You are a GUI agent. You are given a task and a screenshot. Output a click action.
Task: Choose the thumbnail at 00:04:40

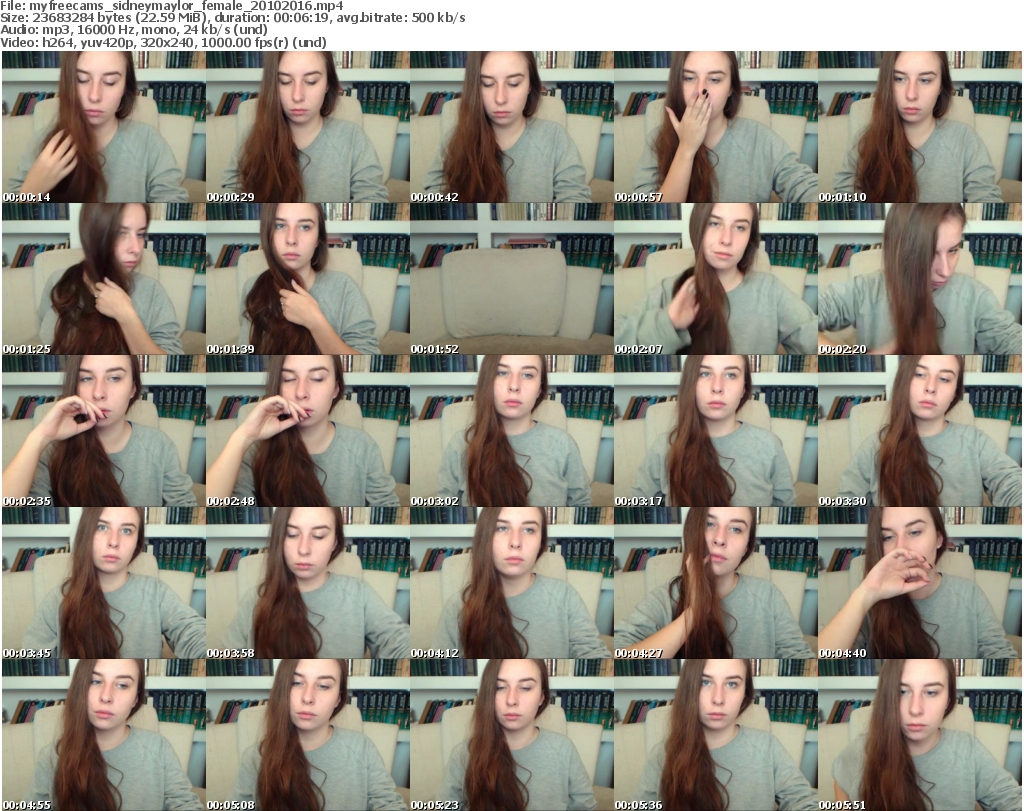(920, 582)
